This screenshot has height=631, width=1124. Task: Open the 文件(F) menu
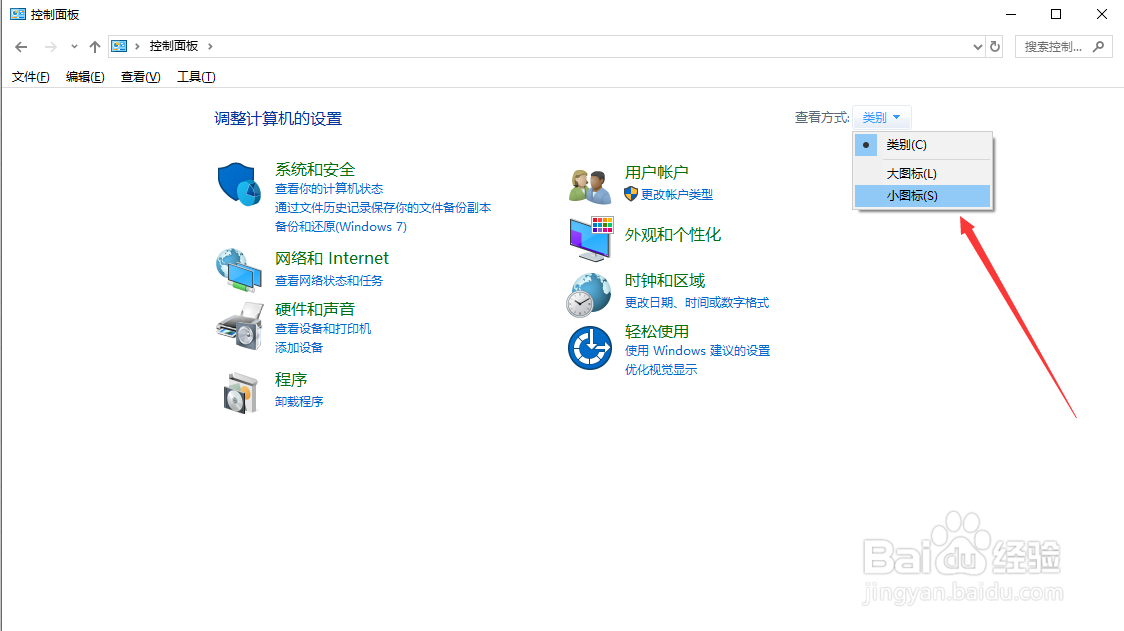(x=29, y=76)
